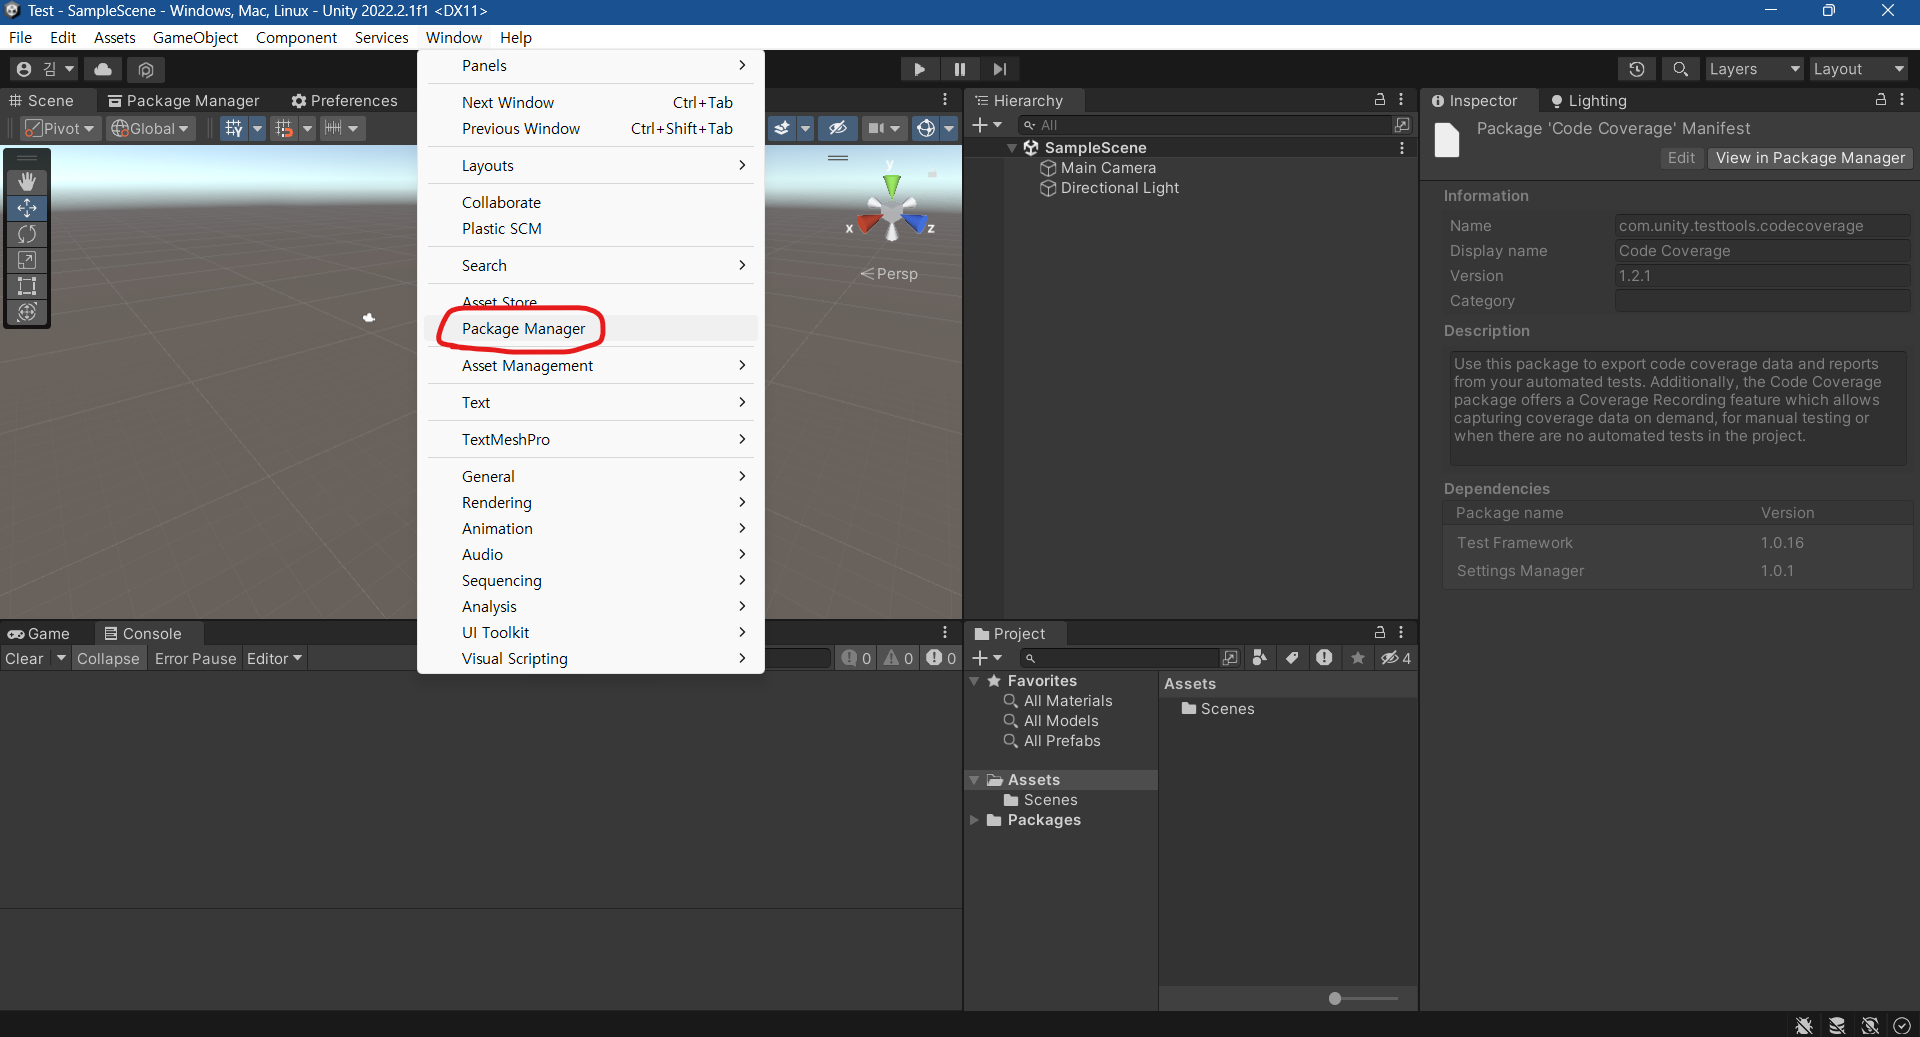
Task: Toggle Inspector panel lock
Action: (1880, 100)
